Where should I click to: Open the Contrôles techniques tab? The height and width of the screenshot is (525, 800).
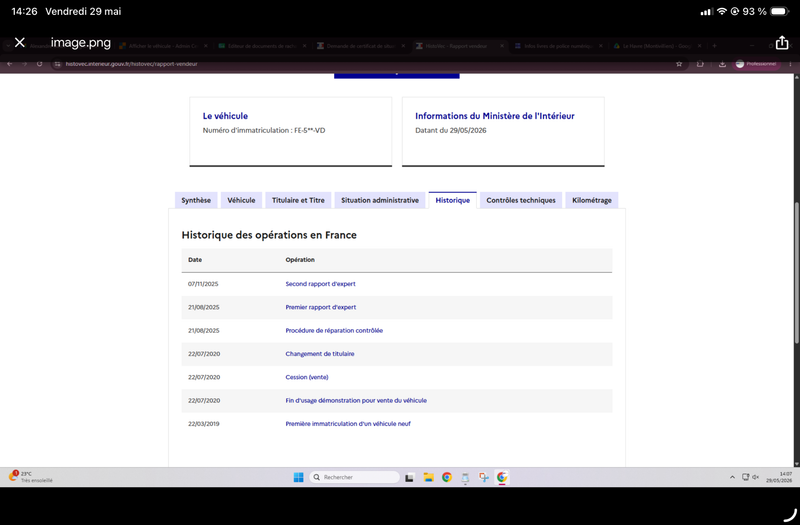coord(521,200)
